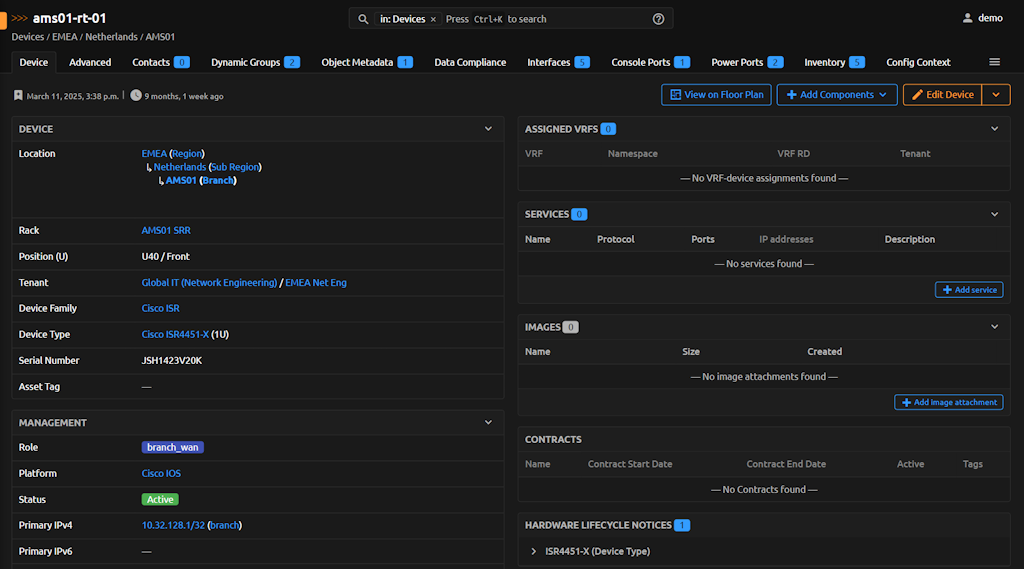Open the dropdown arrow beside Edit Device
Viewport: 1024px width, 569px height.
(x=996, y=95)
